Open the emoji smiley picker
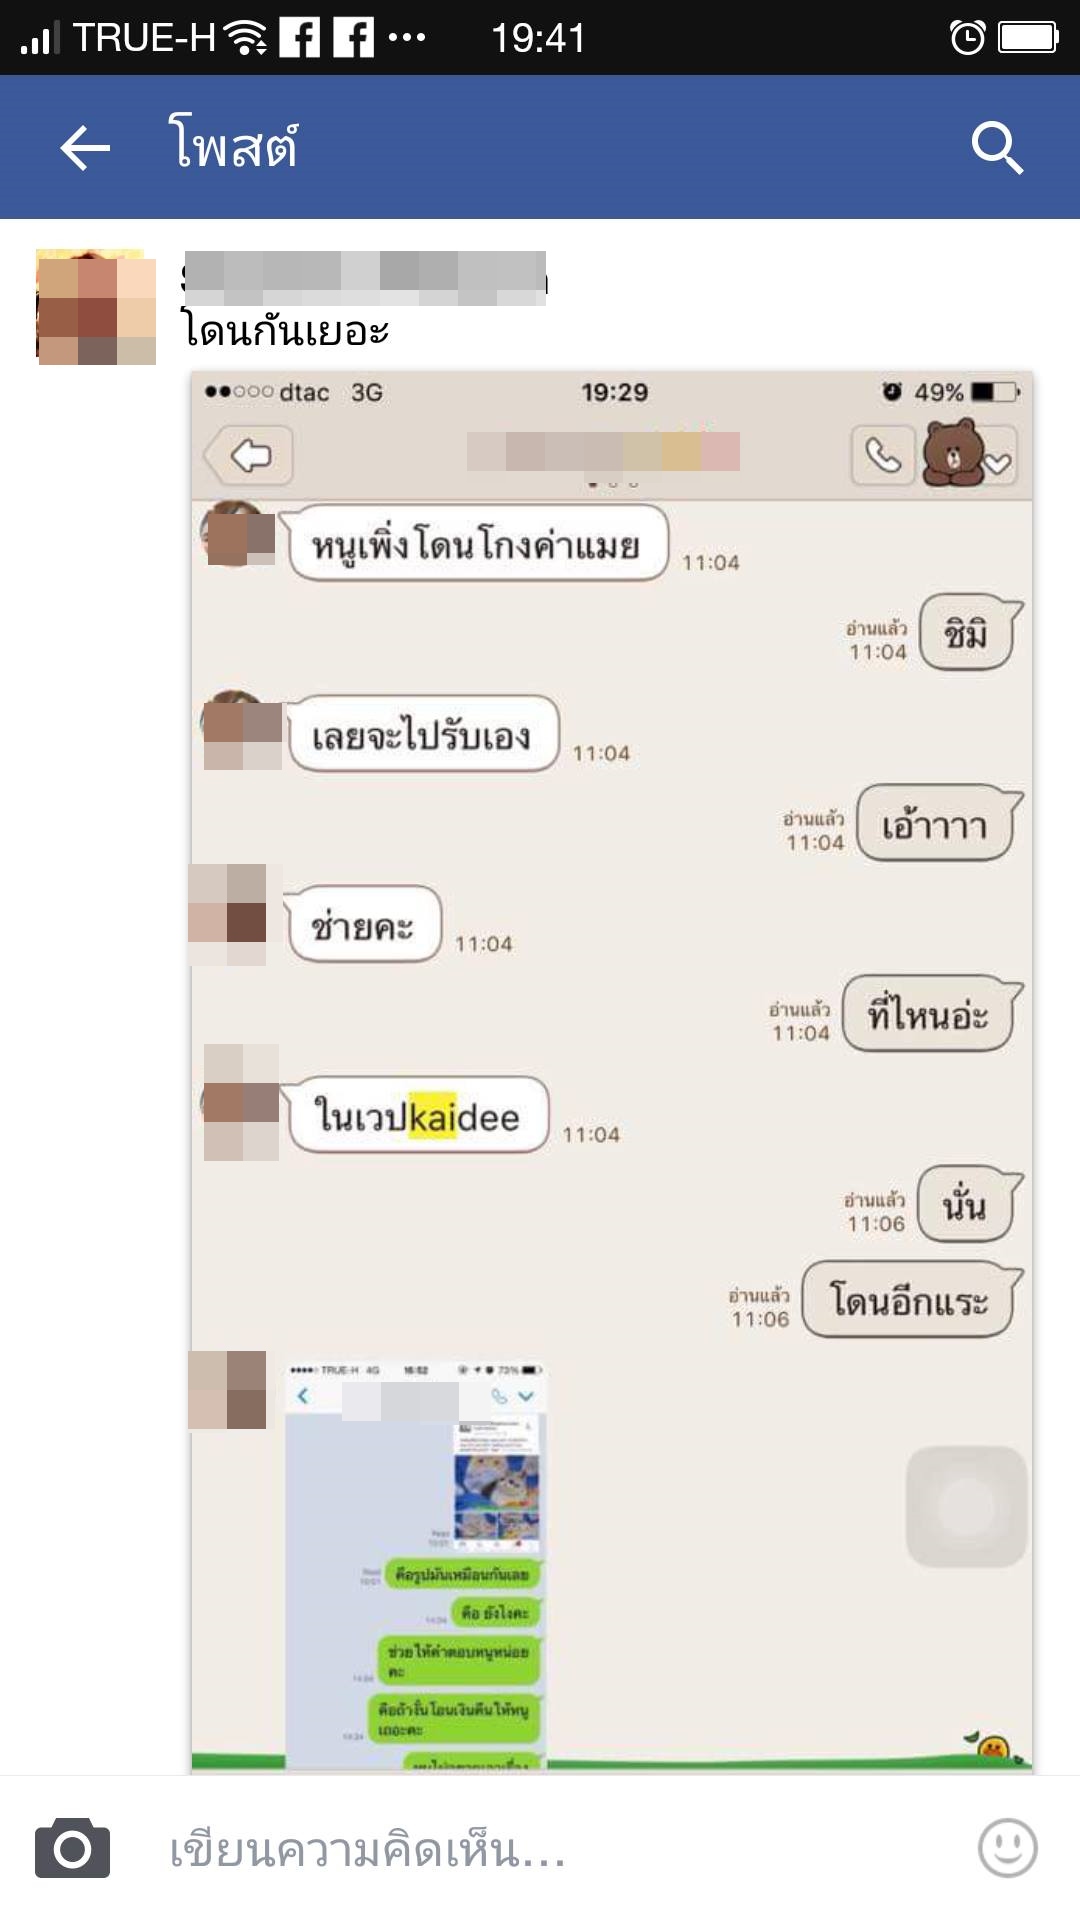Image resolution: width=1080 pixels, height=1920 pixels. tap(1007, 1847)
